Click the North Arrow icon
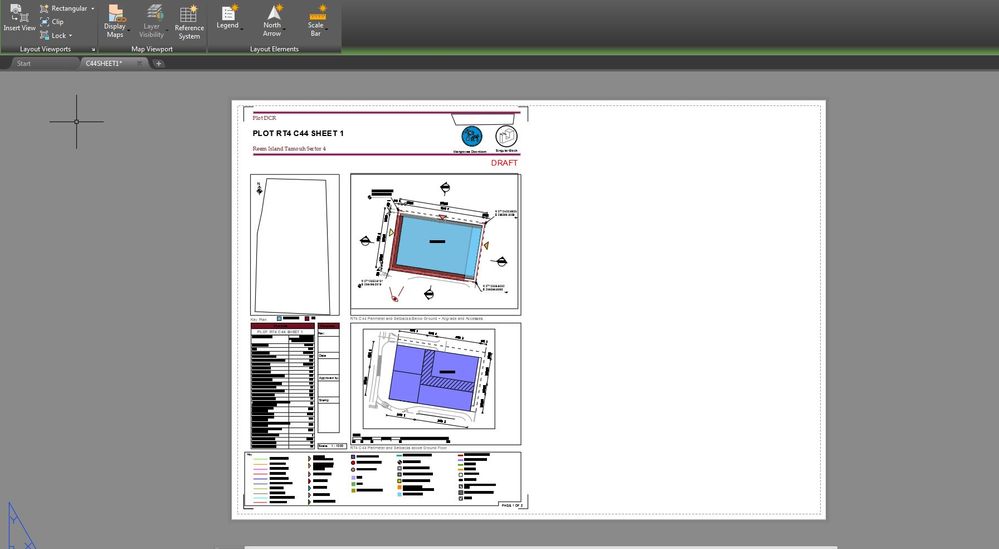Viewport: 999px width, 549px height. (x=274, y=12)
